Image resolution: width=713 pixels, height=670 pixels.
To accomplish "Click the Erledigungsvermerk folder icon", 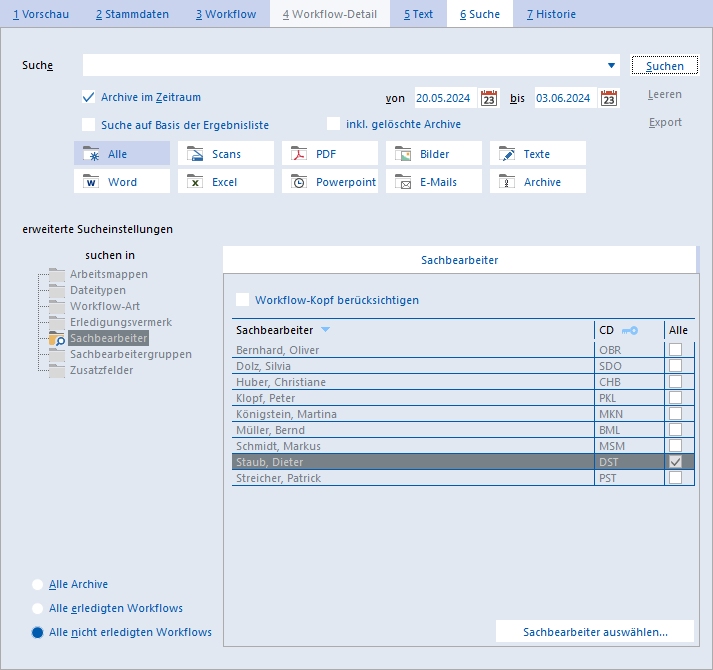I will [x=57, y=322].
